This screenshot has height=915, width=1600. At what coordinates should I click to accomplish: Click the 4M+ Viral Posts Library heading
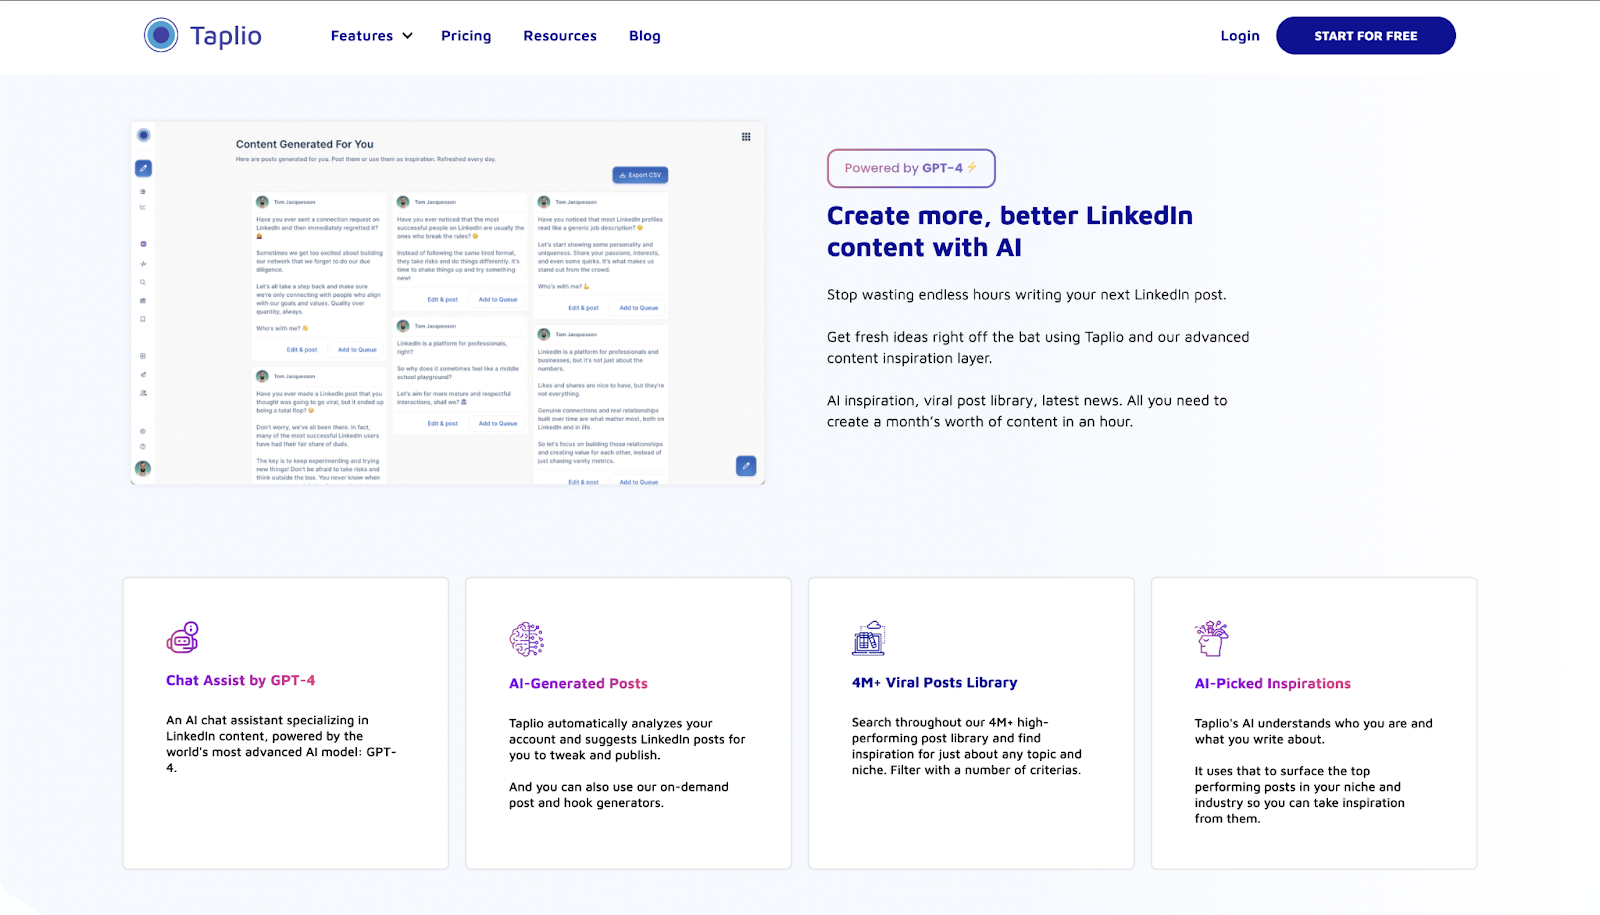coord(935,683)
